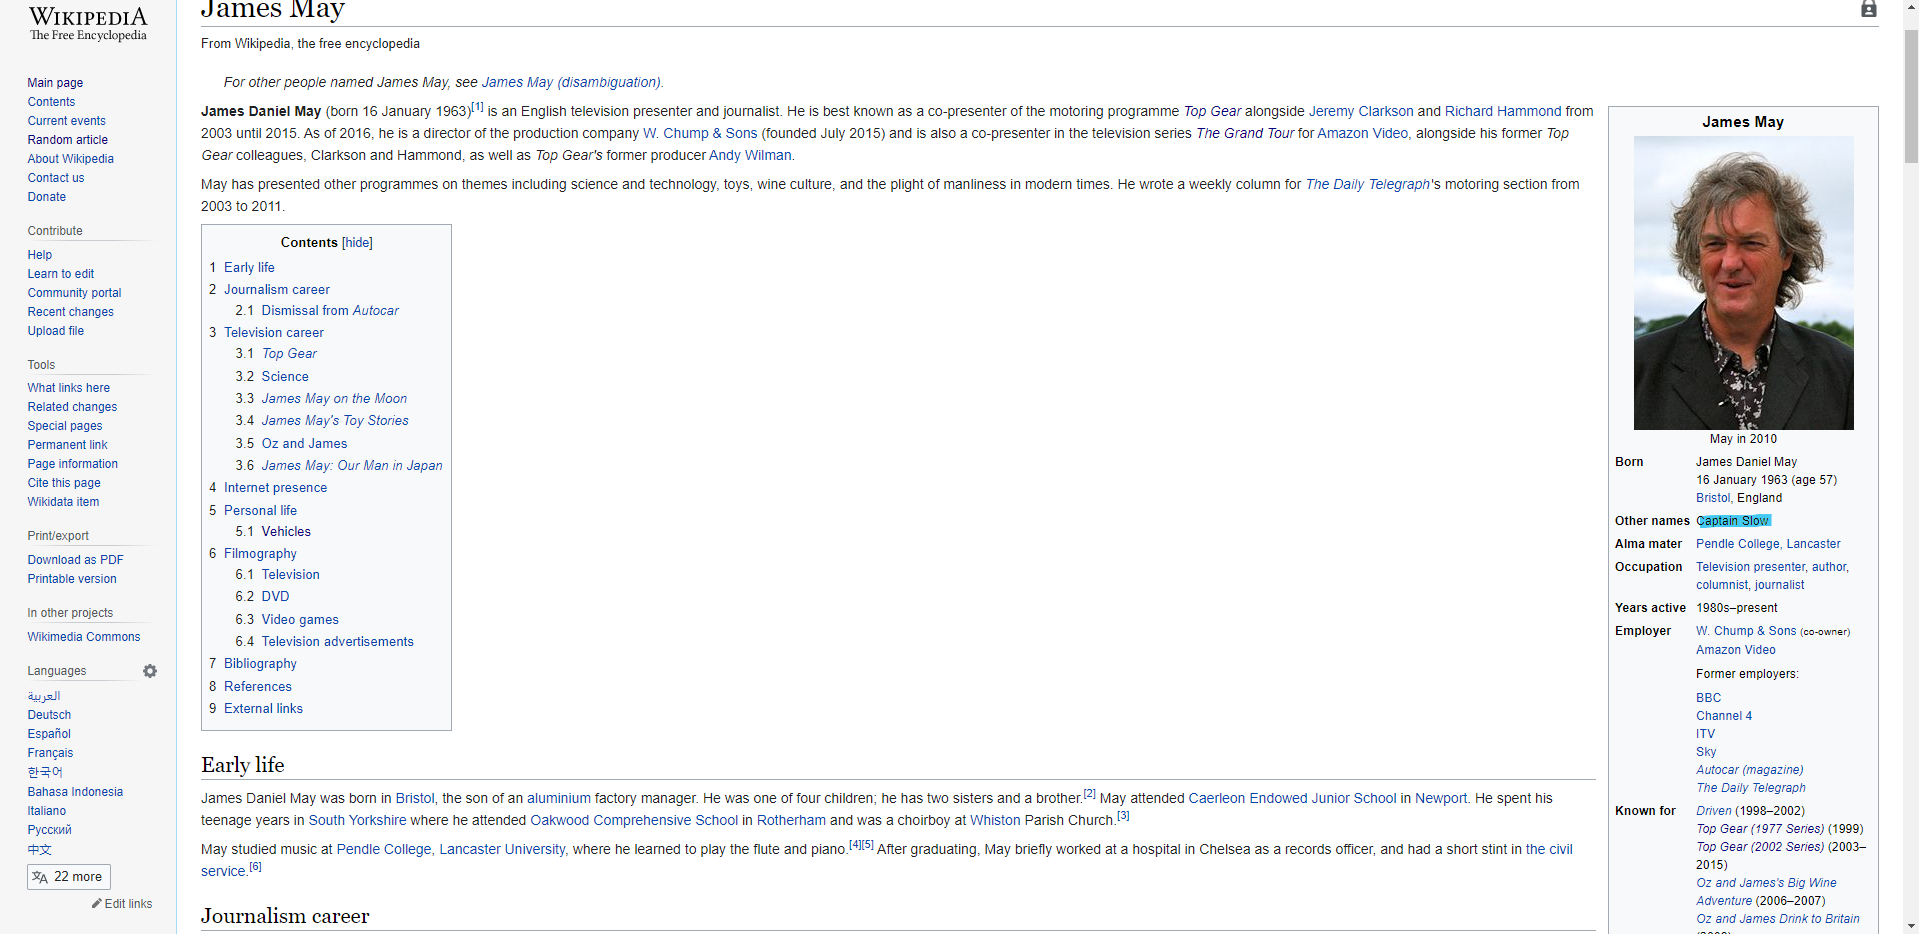Viewport: 1919px width, 934px height.
Task: Jump to 6.4 Television advertisements
Action: pyautogui.click(x=338, y=642)
